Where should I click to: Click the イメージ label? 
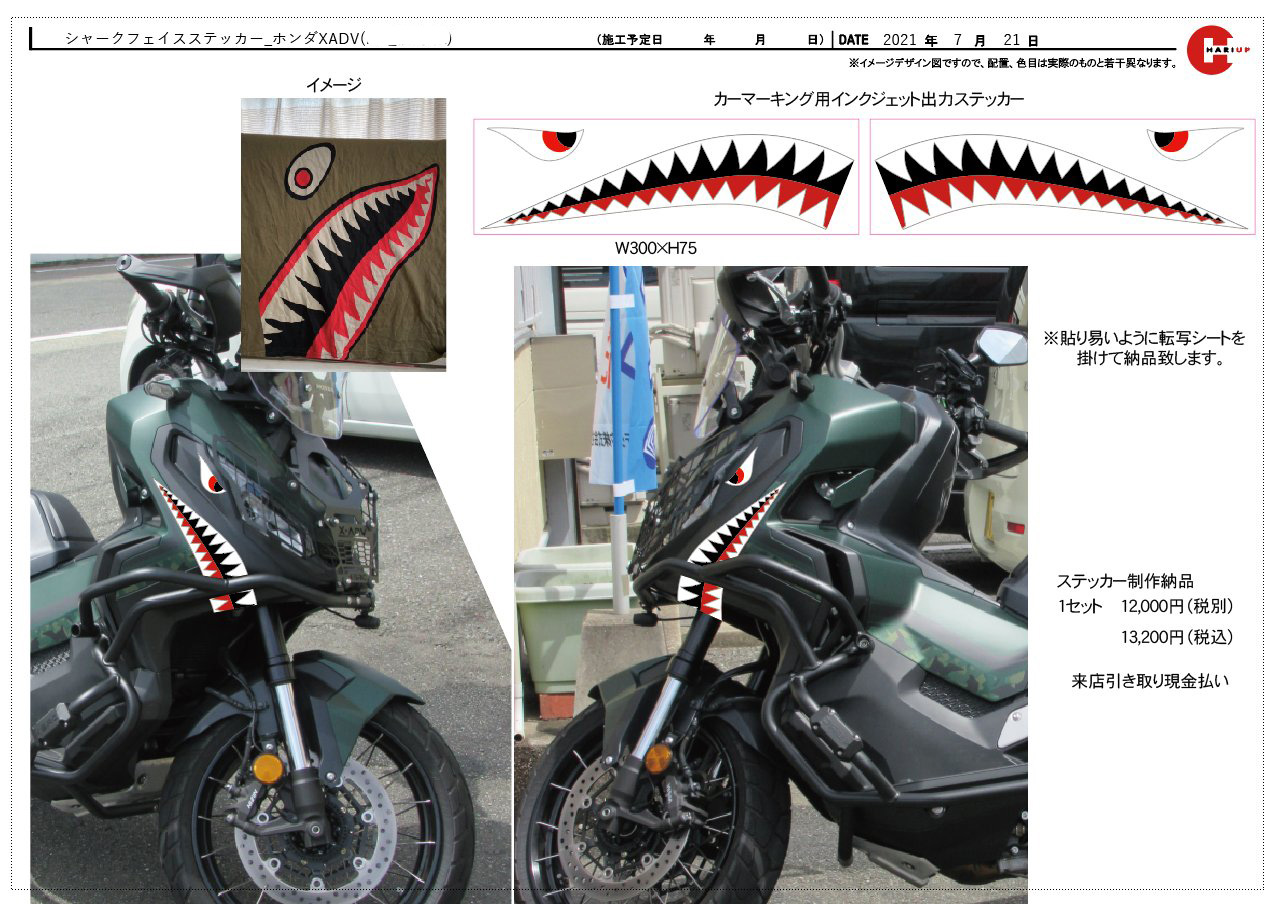(x=333, y=85)
